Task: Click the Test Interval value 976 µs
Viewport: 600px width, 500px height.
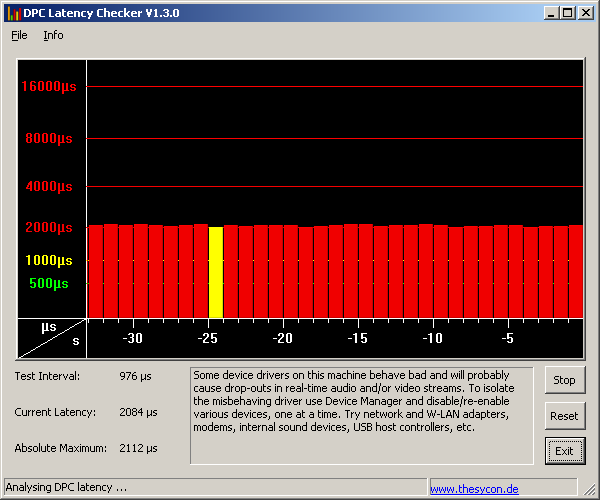Action: [135, 376]
